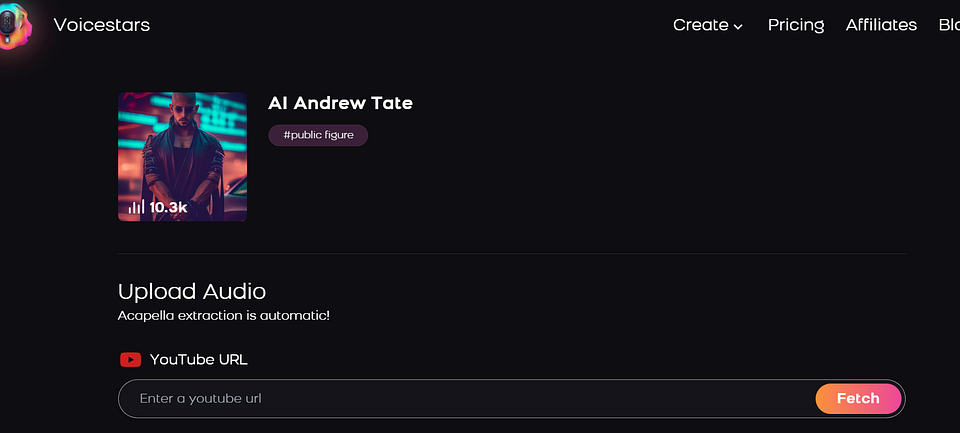Click the Voicestars brand name text
This screenshot has width=960, height=433.
(102, 25)
